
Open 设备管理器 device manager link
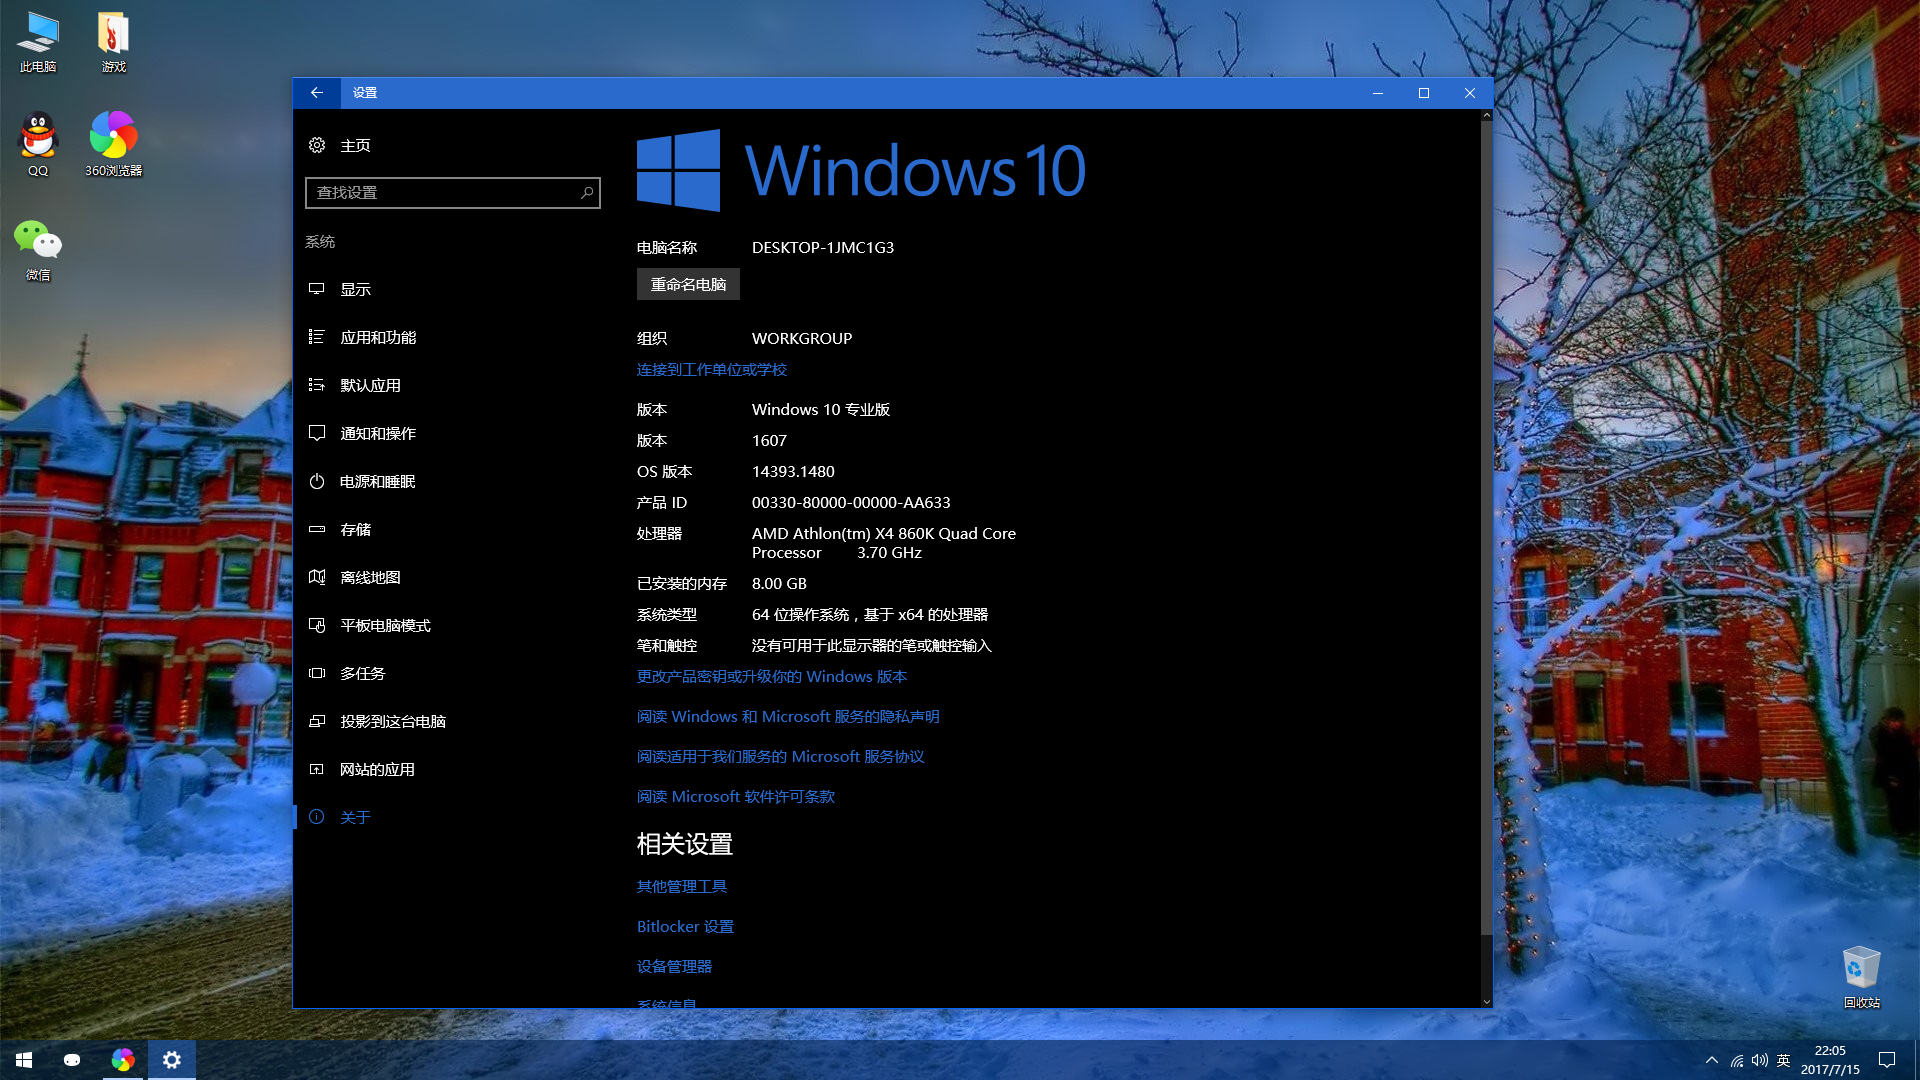[675, 966]
